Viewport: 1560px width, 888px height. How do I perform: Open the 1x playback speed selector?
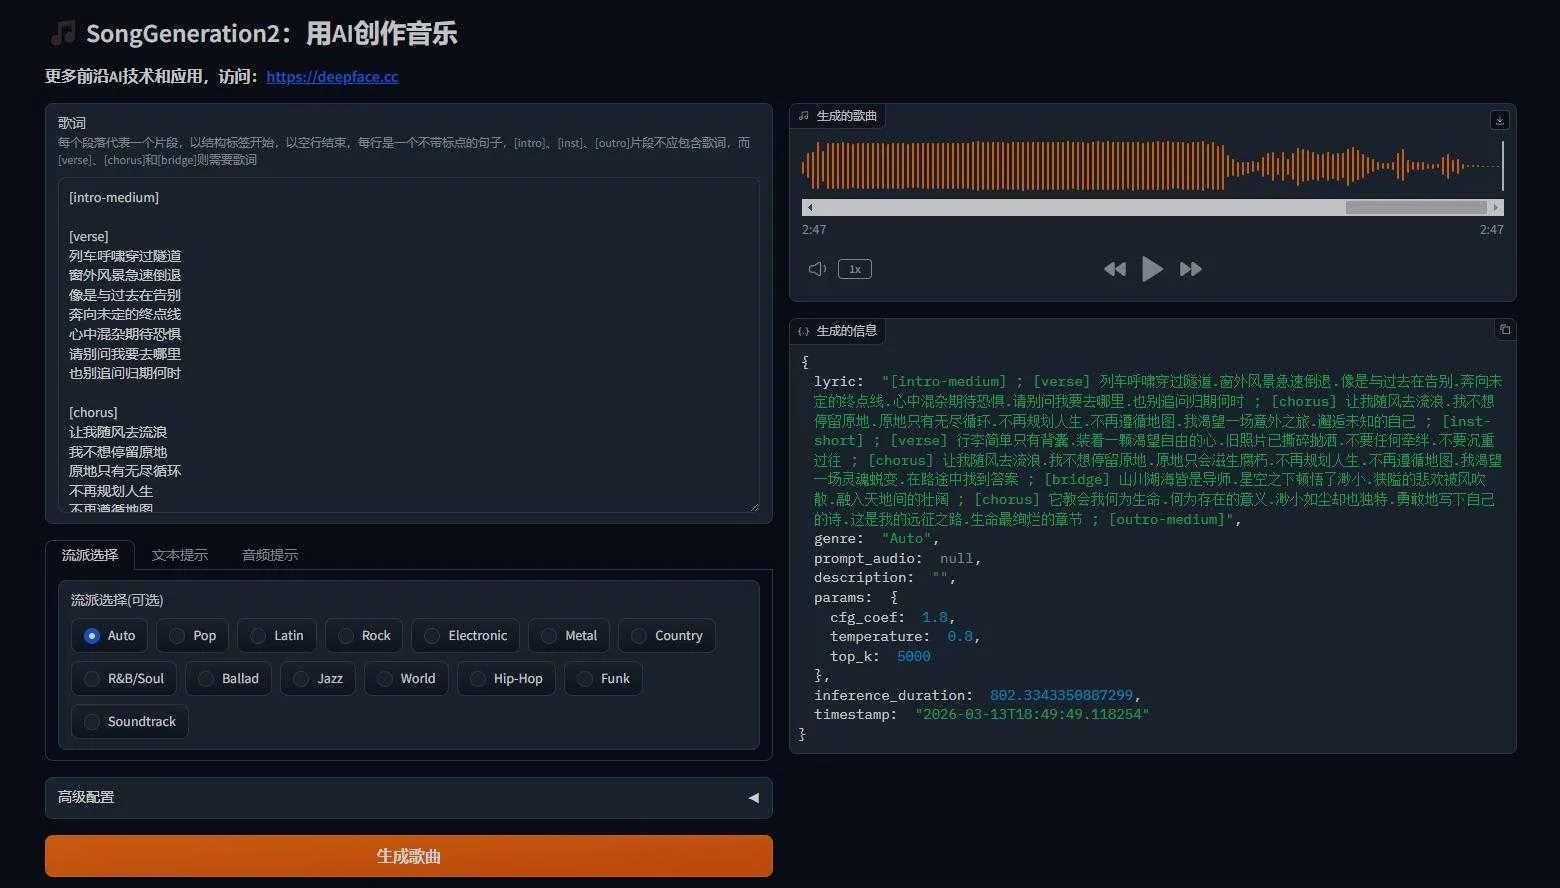coord(854,268)
